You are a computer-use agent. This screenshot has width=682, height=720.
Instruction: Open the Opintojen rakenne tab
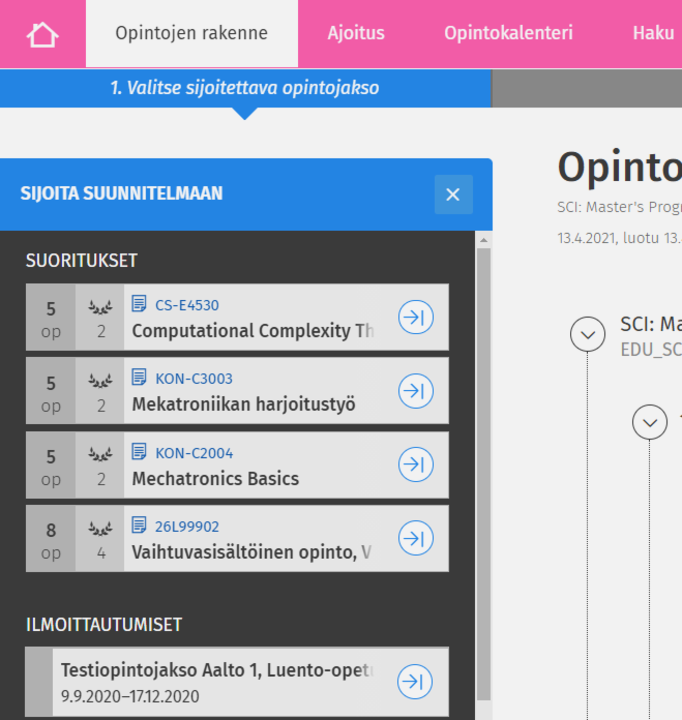point(191,34)
